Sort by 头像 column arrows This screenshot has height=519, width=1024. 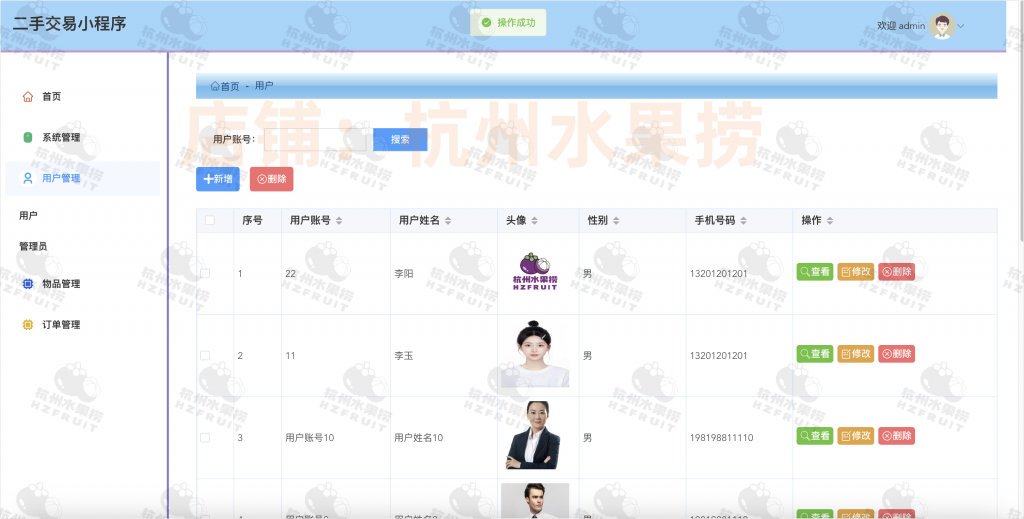[x=534, y=221]
